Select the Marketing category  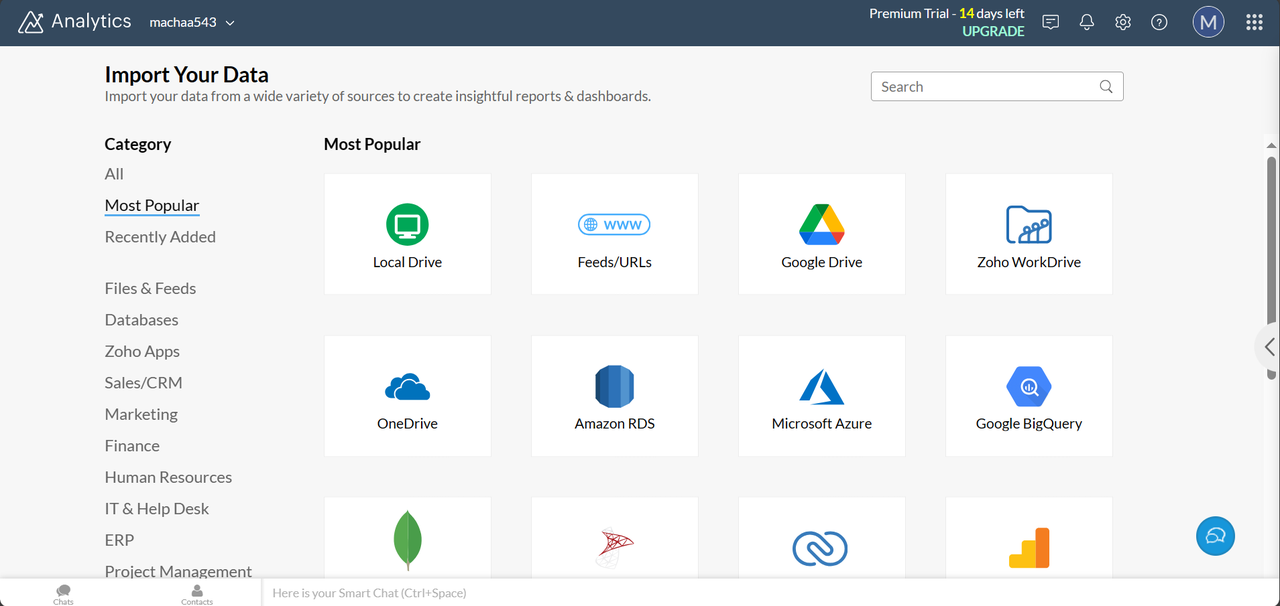141,414
